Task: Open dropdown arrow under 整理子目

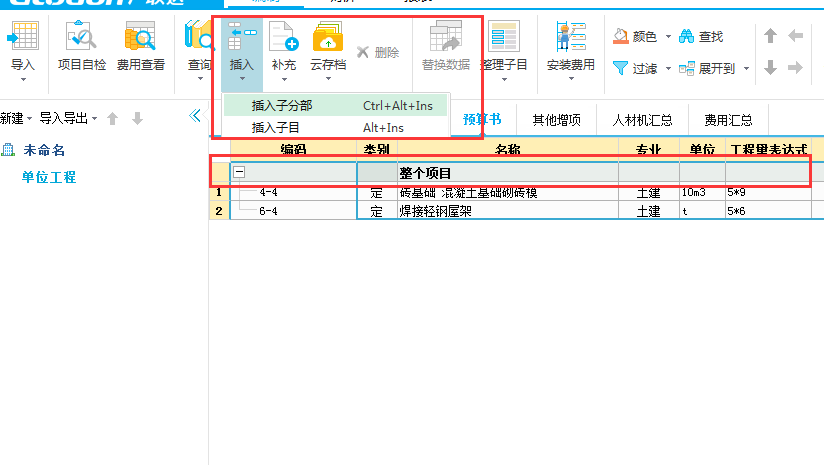Action: [504, 79]
